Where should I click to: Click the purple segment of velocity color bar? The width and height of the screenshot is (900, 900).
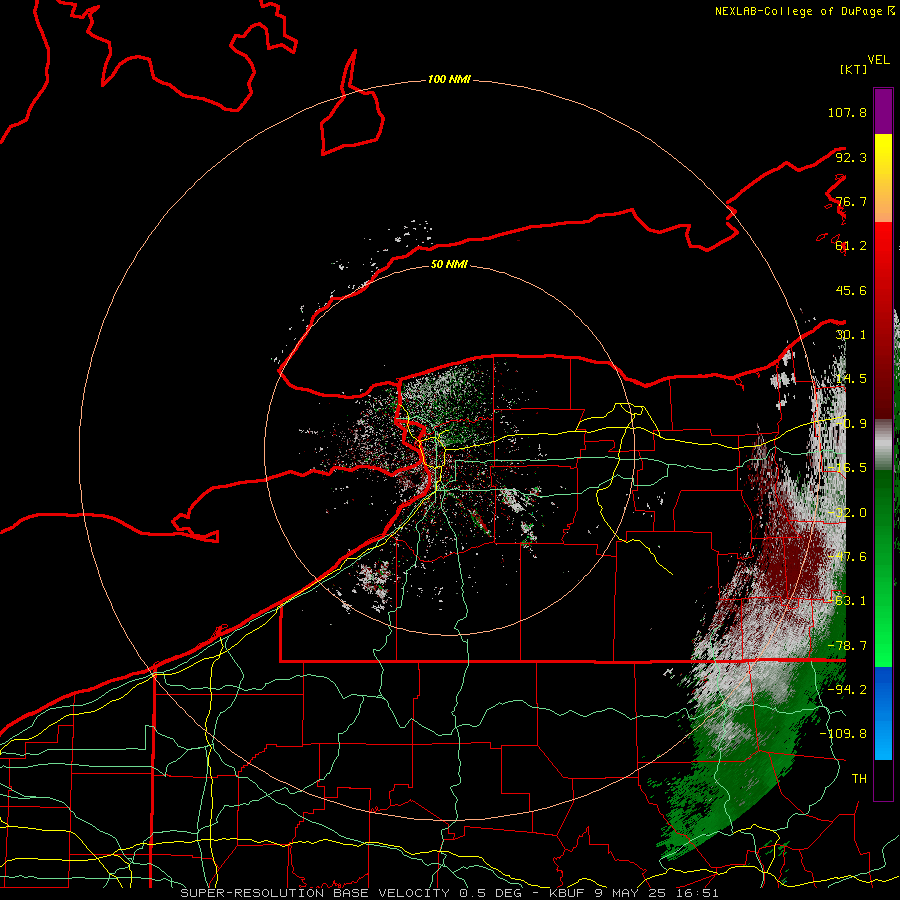(883, 111)
